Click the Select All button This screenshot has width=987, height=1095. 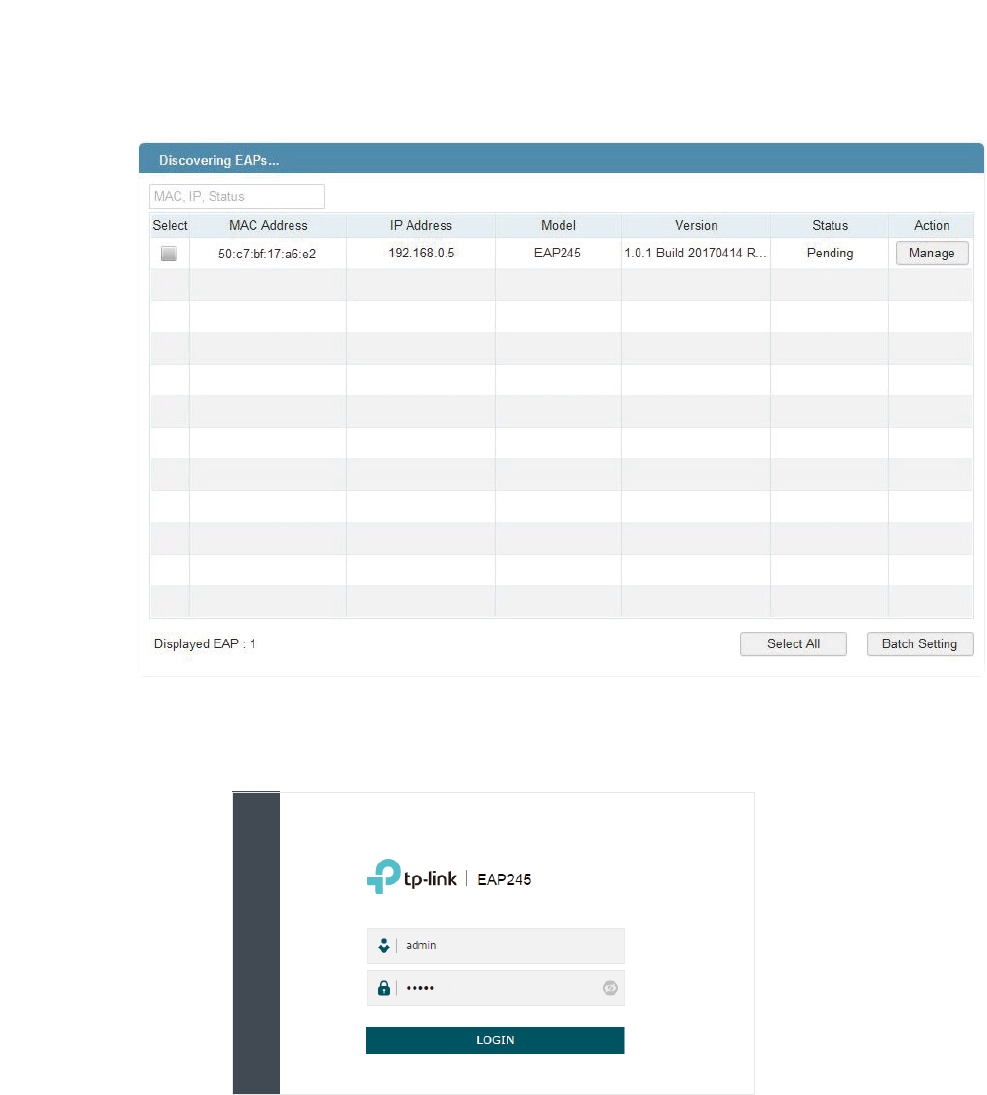click(x=793, y=644)
